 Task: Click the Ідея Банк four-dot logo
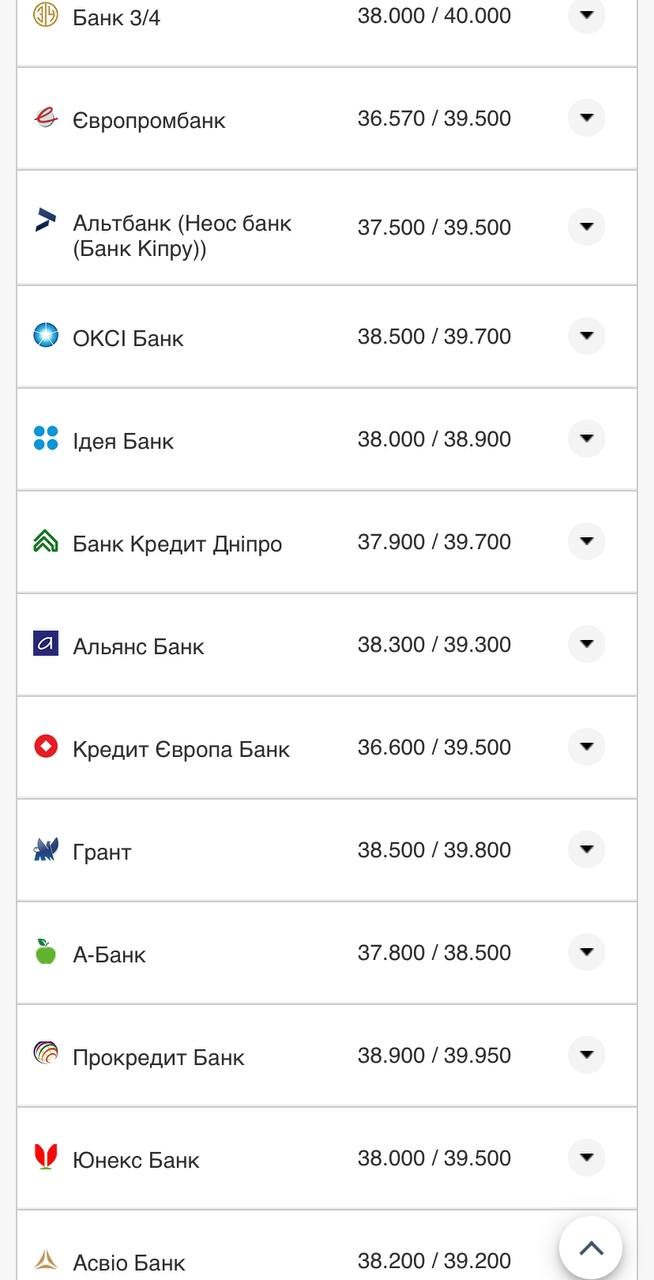[x=46, y=438]
